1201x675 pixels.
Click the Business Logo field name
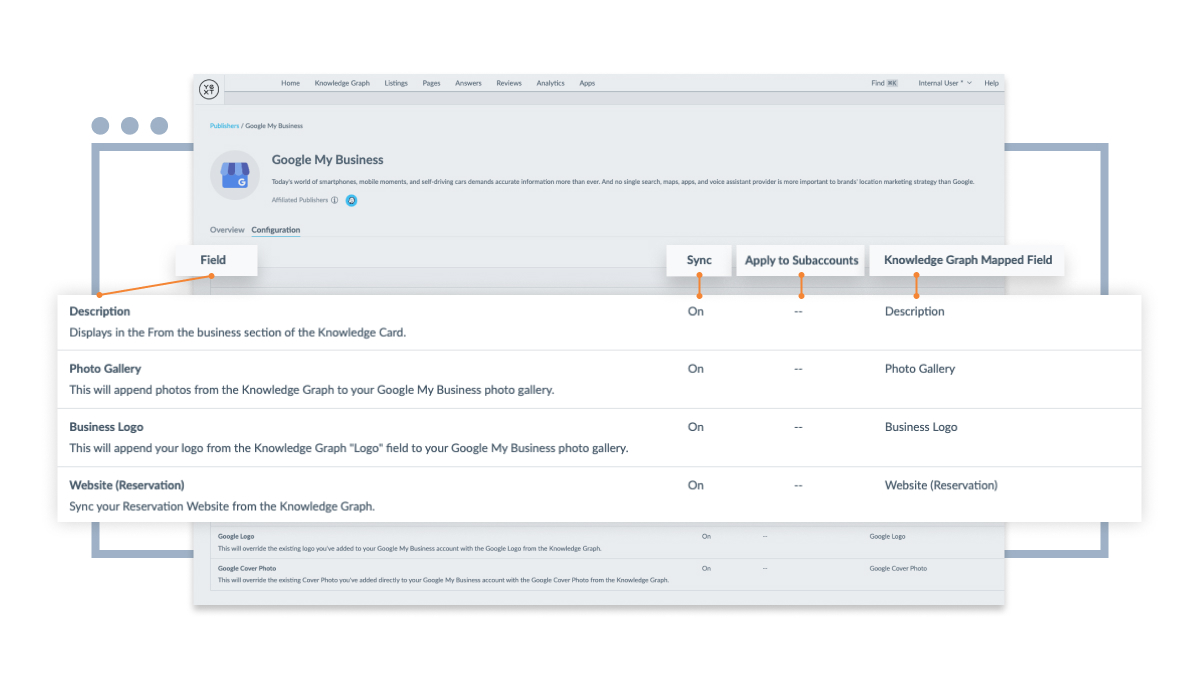106,427
